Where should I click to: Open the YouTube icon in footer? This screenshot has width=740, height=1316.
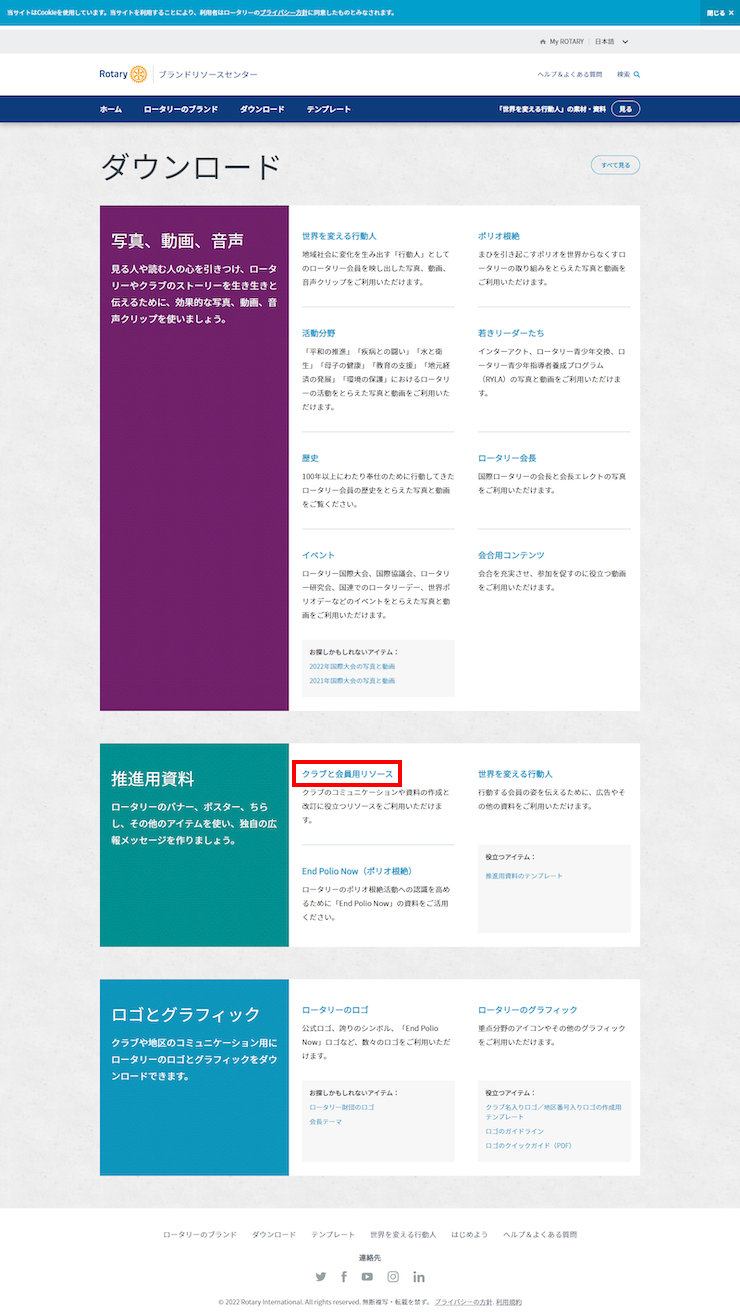[x=367, y=1277]
